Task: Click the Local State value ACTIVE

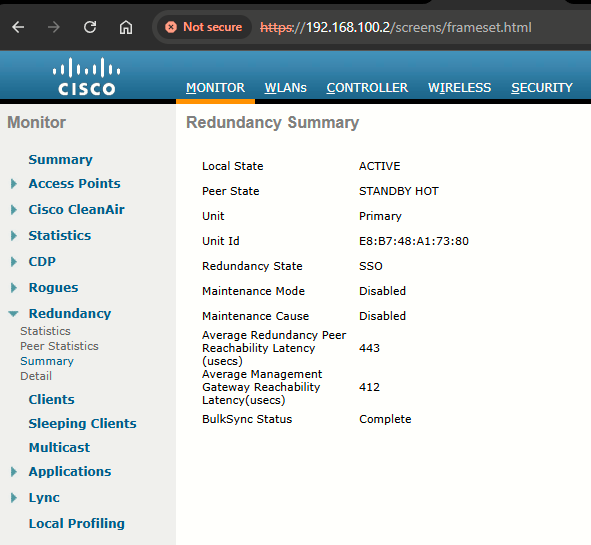Action: [380, 166]
